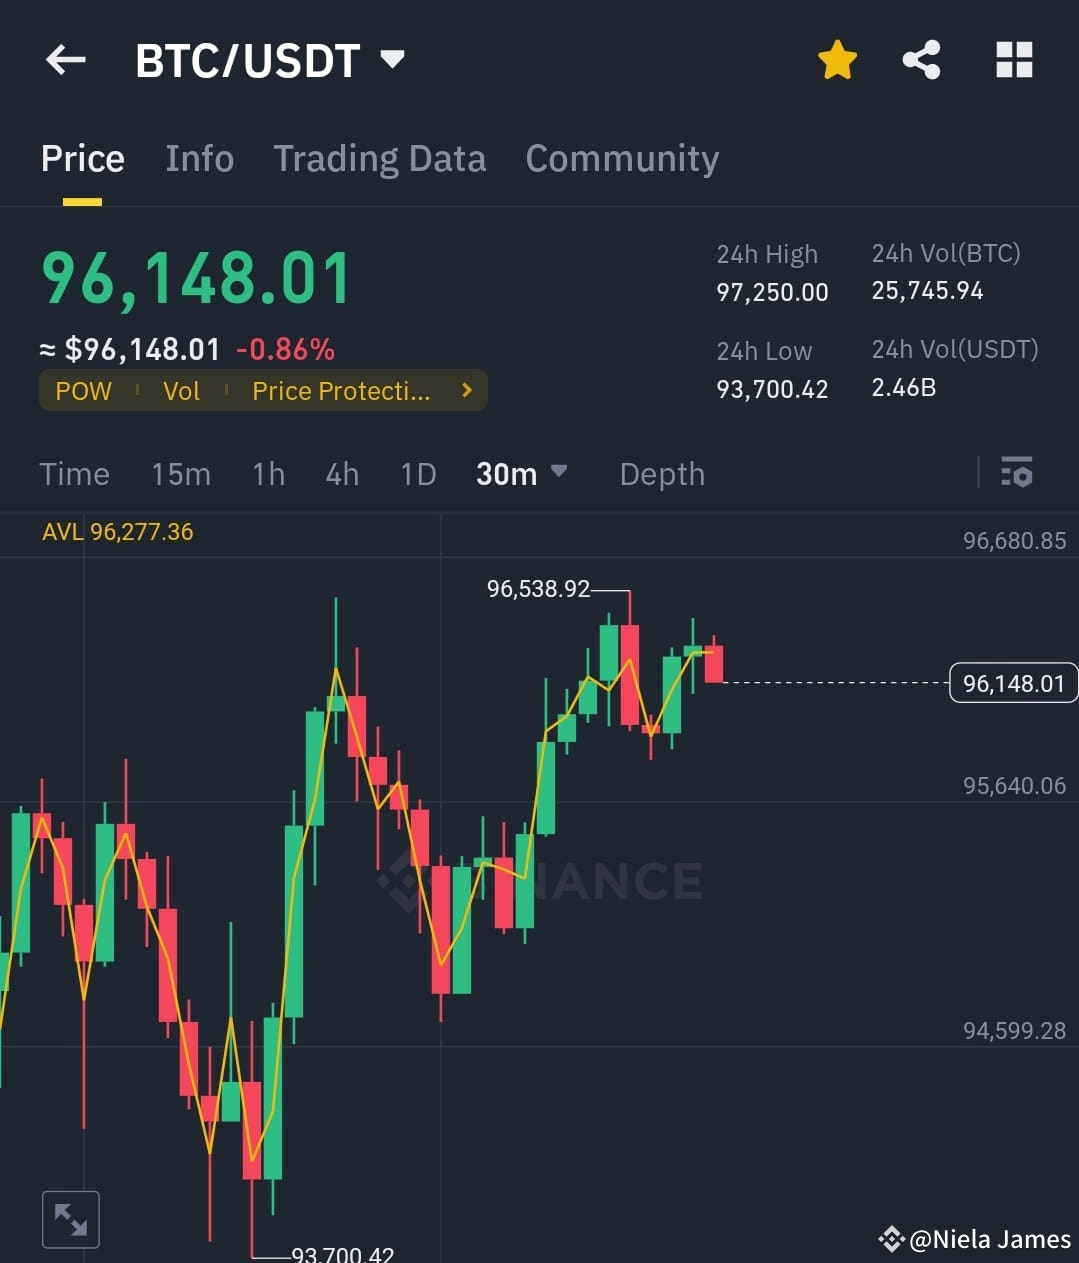
Task: Open the grid layout icon top right
Action: [x=1014, y=60]
